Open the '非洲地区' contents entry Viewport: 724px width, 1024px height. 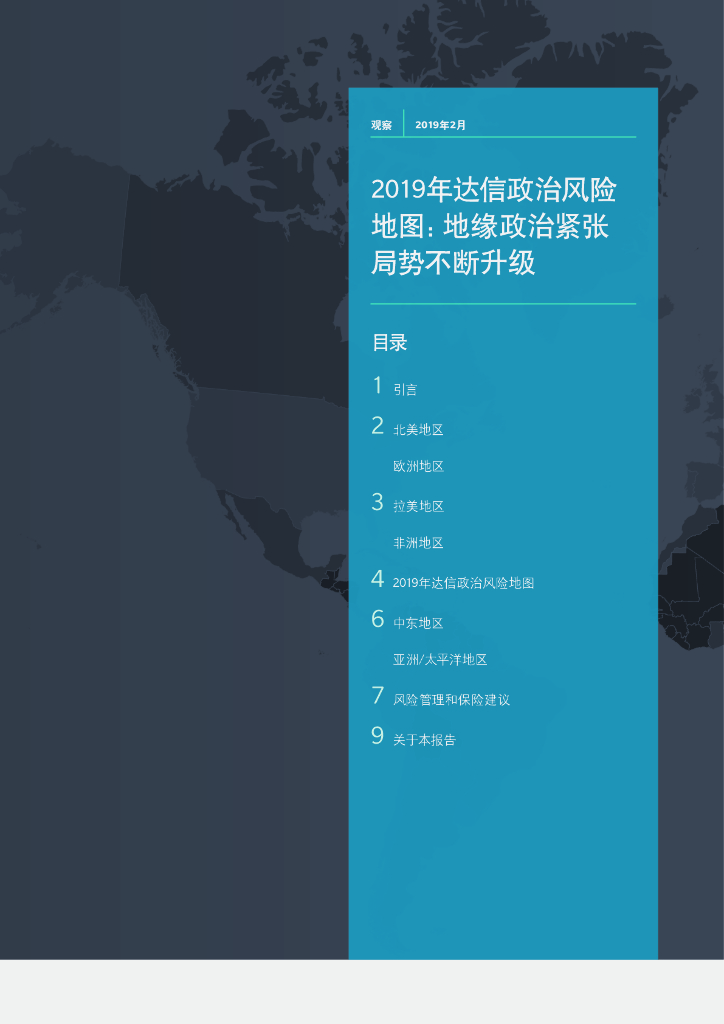tap(418, 543)
